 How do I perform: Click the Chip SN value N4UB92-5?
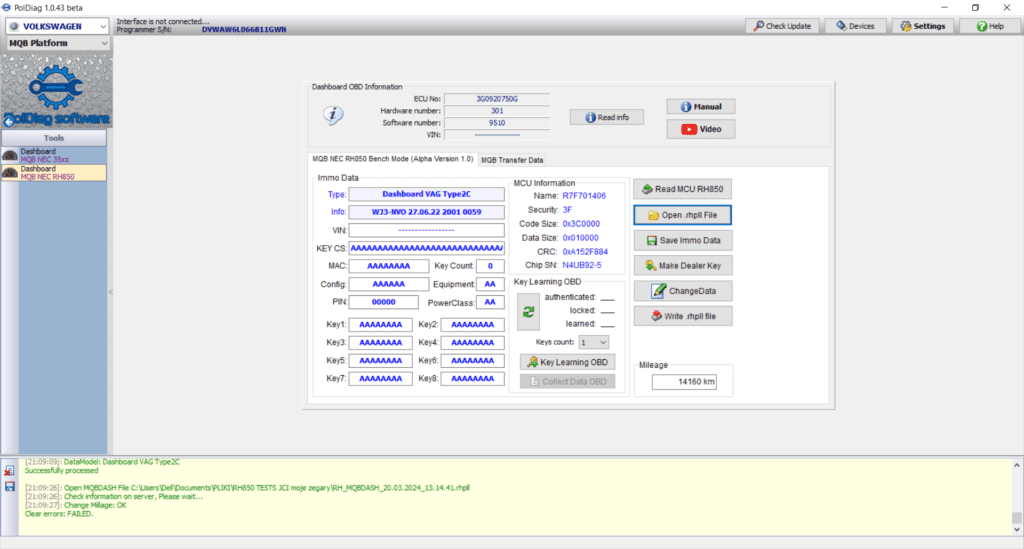(582, 266)
